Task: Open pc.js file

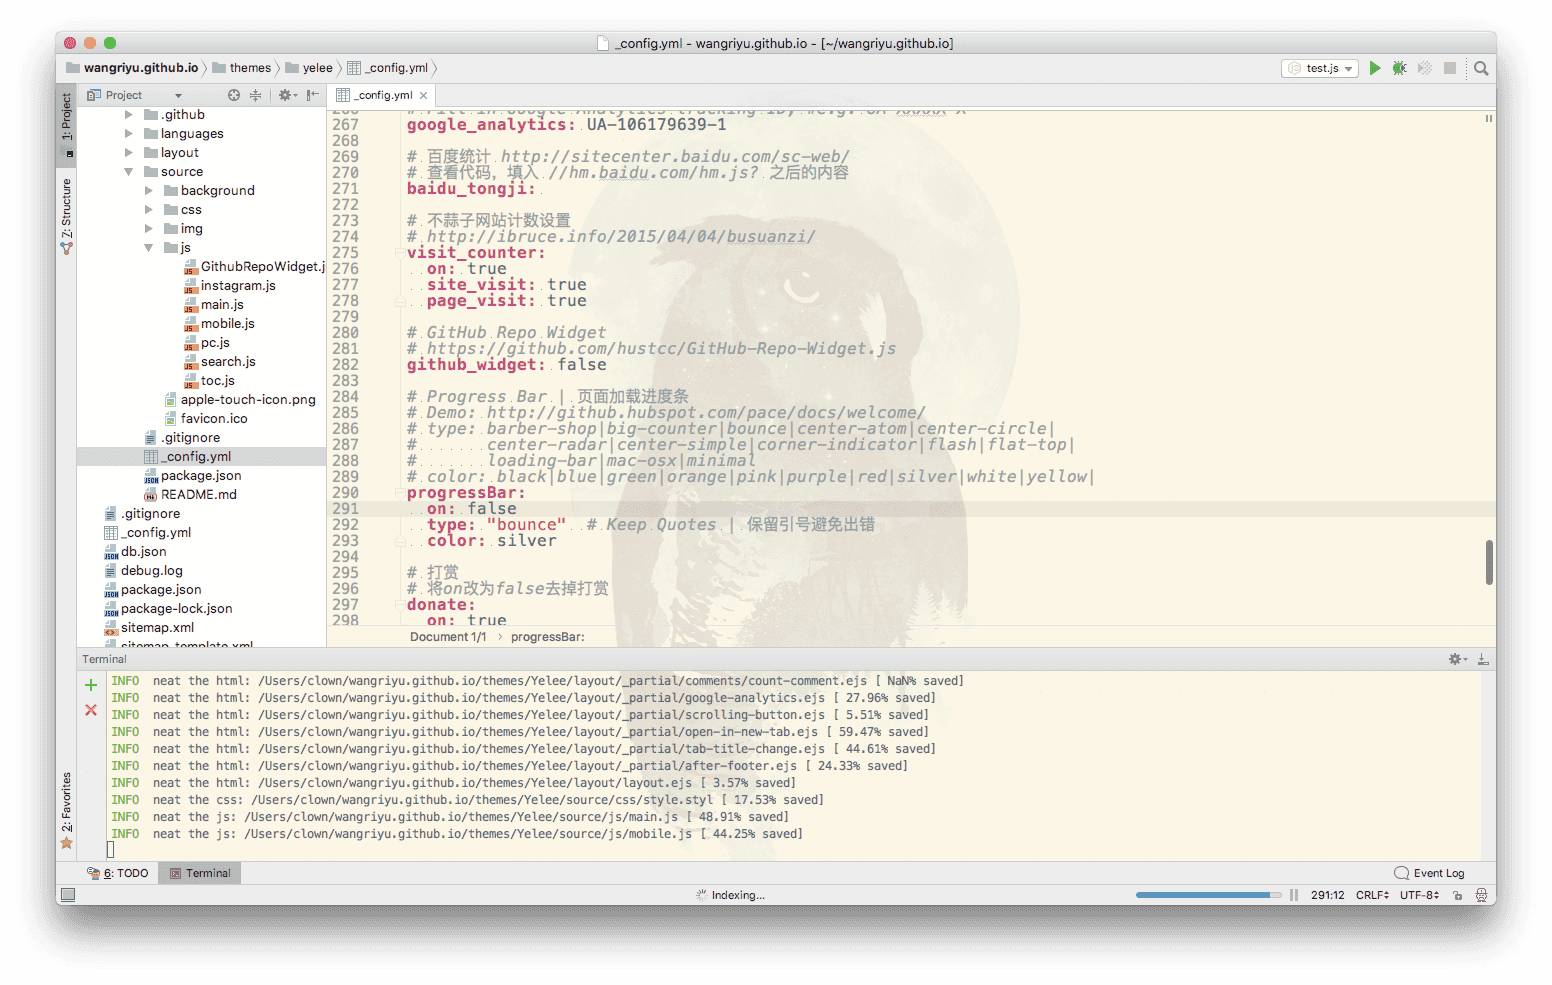Action: (x=207, y=343)
